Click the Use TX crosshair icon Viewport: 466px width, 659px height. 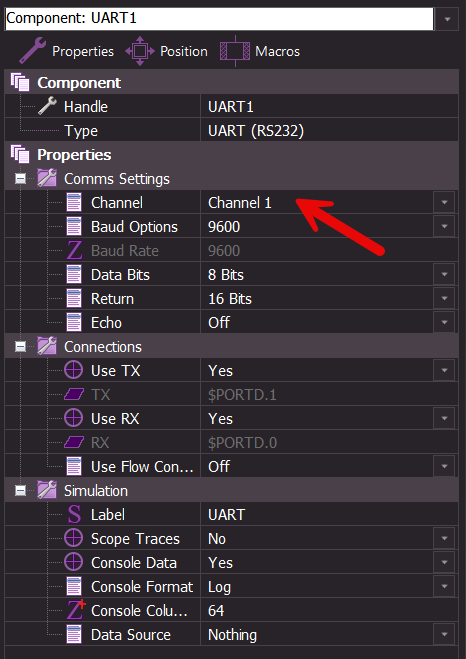pos(74,371)
